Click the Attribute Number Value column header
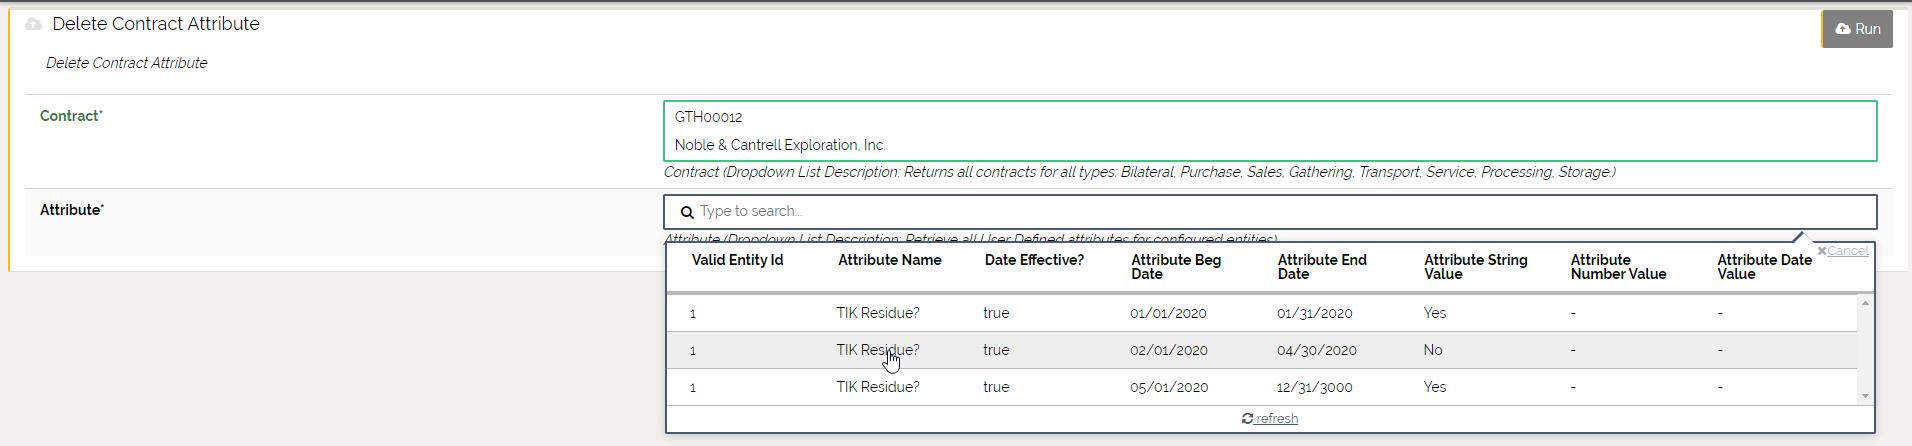Screen dimensions: 1912x446 click(1617, 267)
